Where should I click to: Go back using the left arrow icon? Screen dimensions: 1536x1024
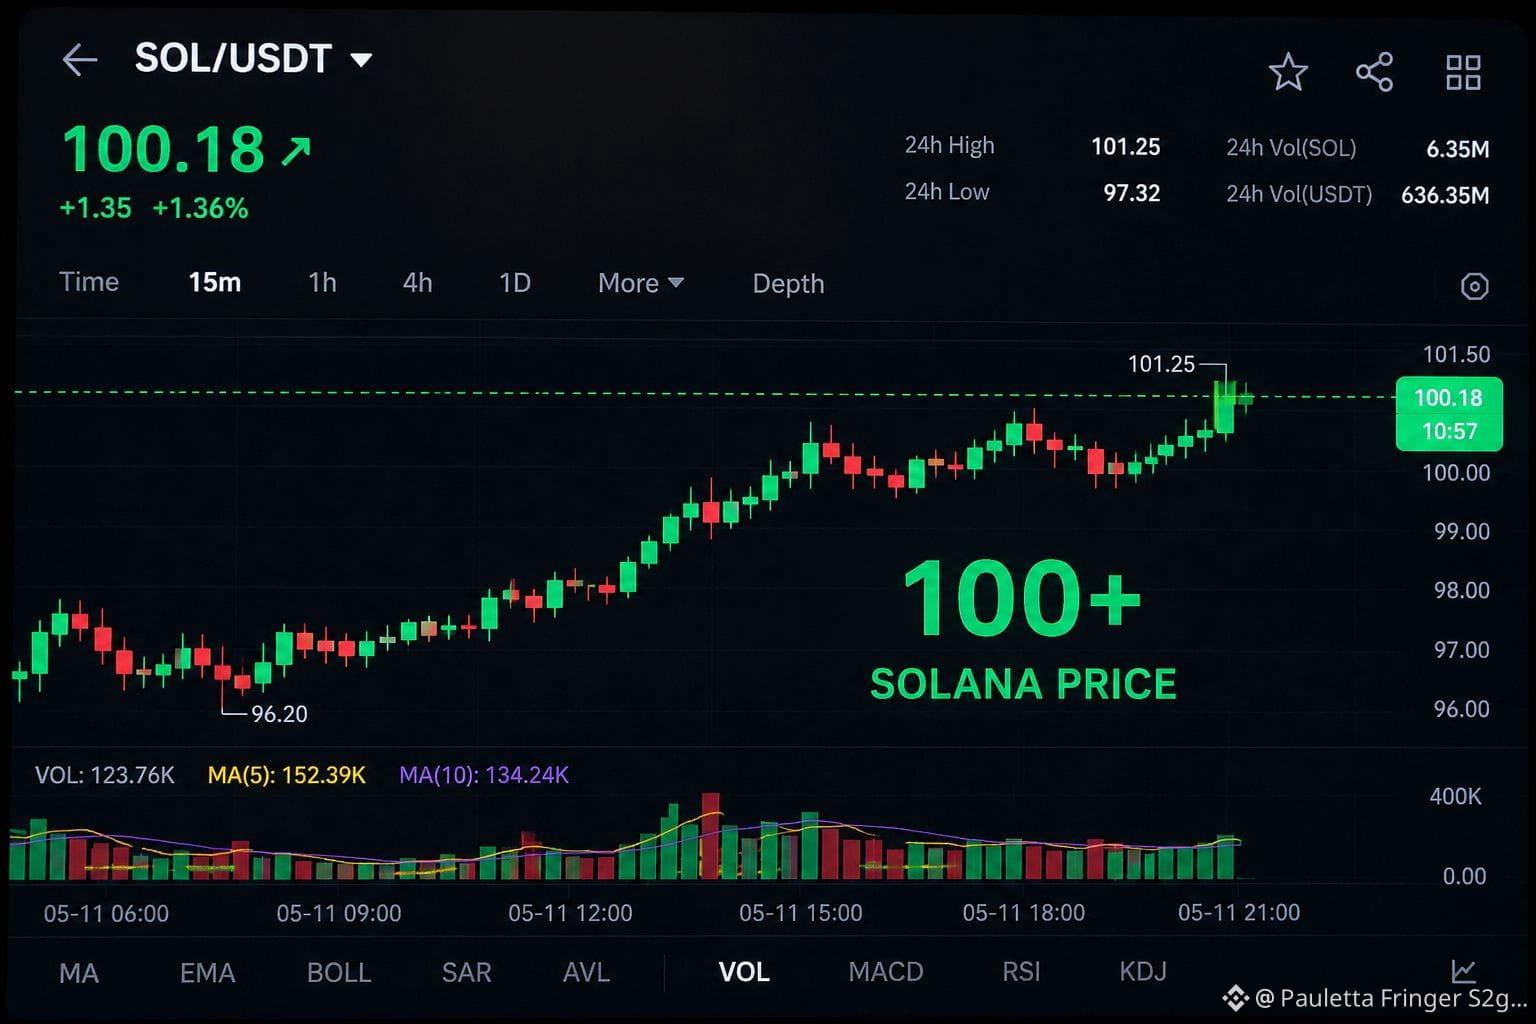[x=80, y=60]
